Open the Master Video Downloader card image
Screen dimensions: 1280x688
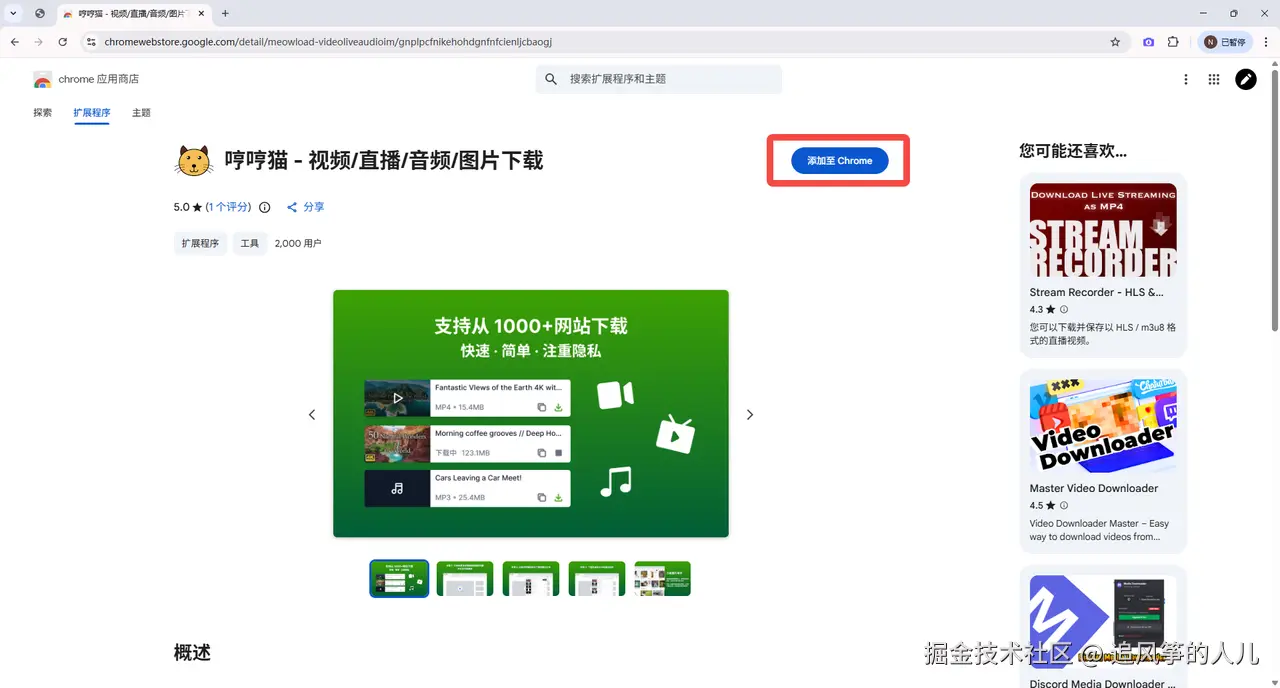tap(1103, 426)
